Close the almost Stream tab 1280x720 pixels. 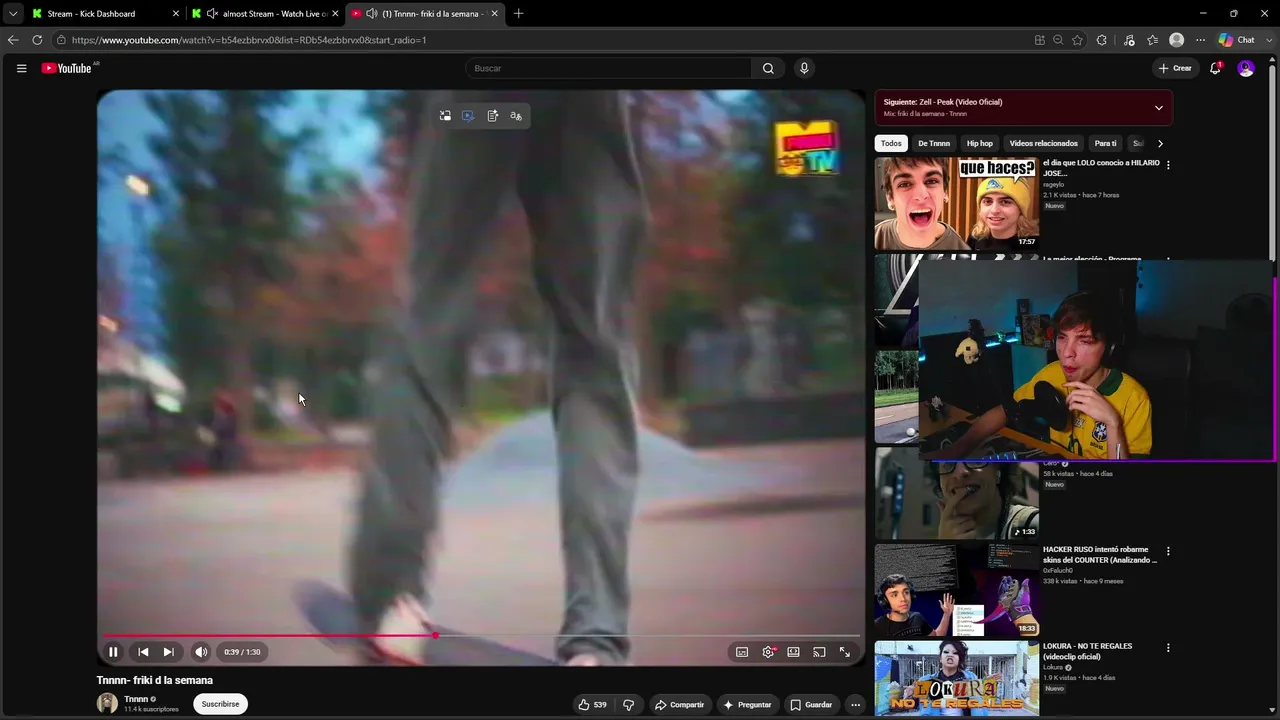click(x=335, y=14)
